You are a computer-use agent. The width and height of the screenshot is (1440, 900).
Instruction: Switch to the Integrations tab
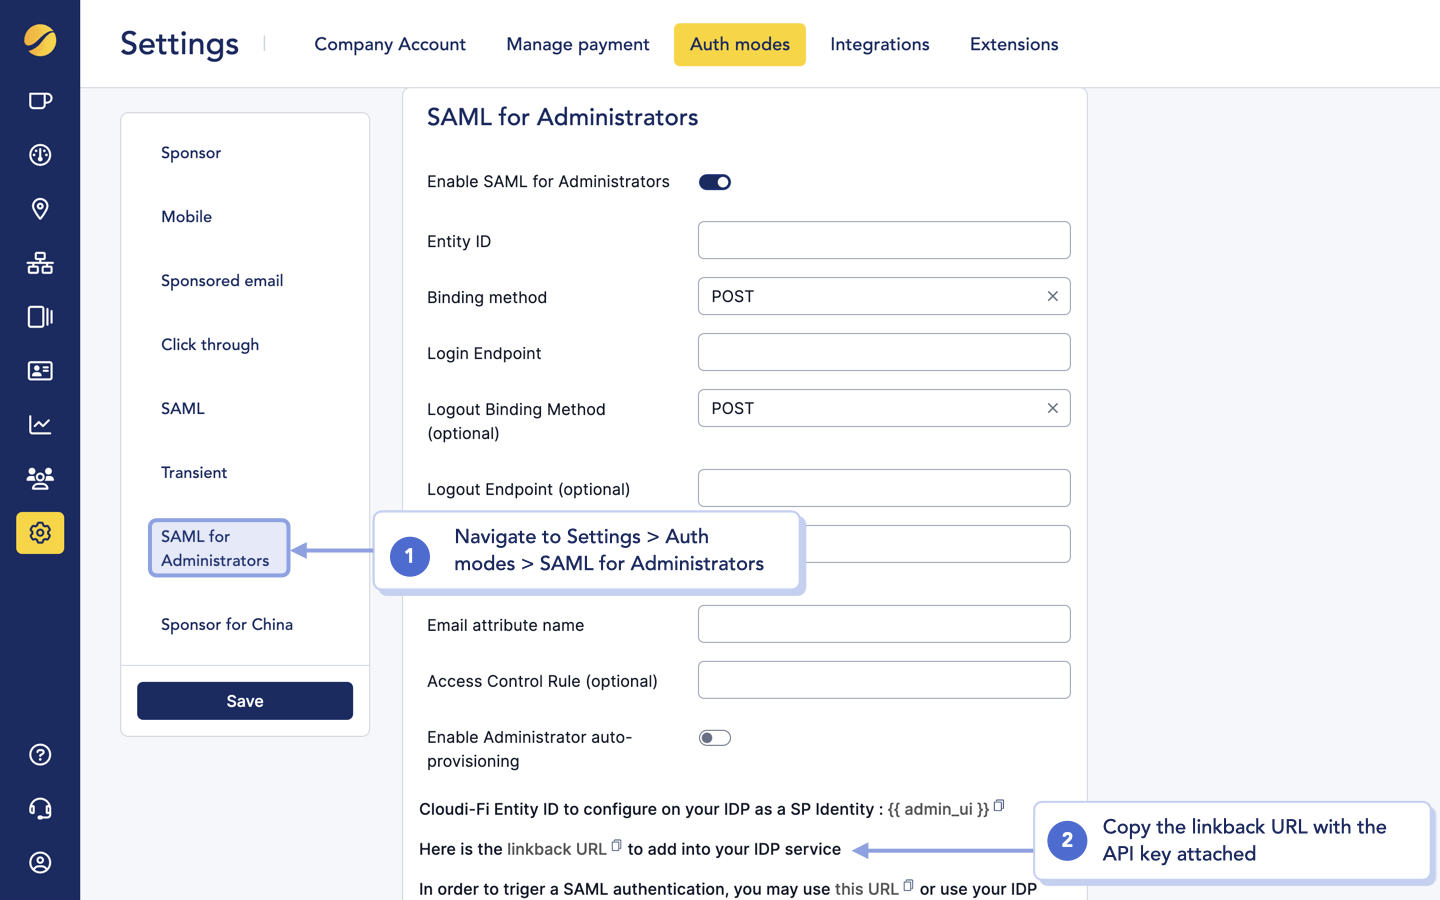pyautogui.click(x=879, y=44)
